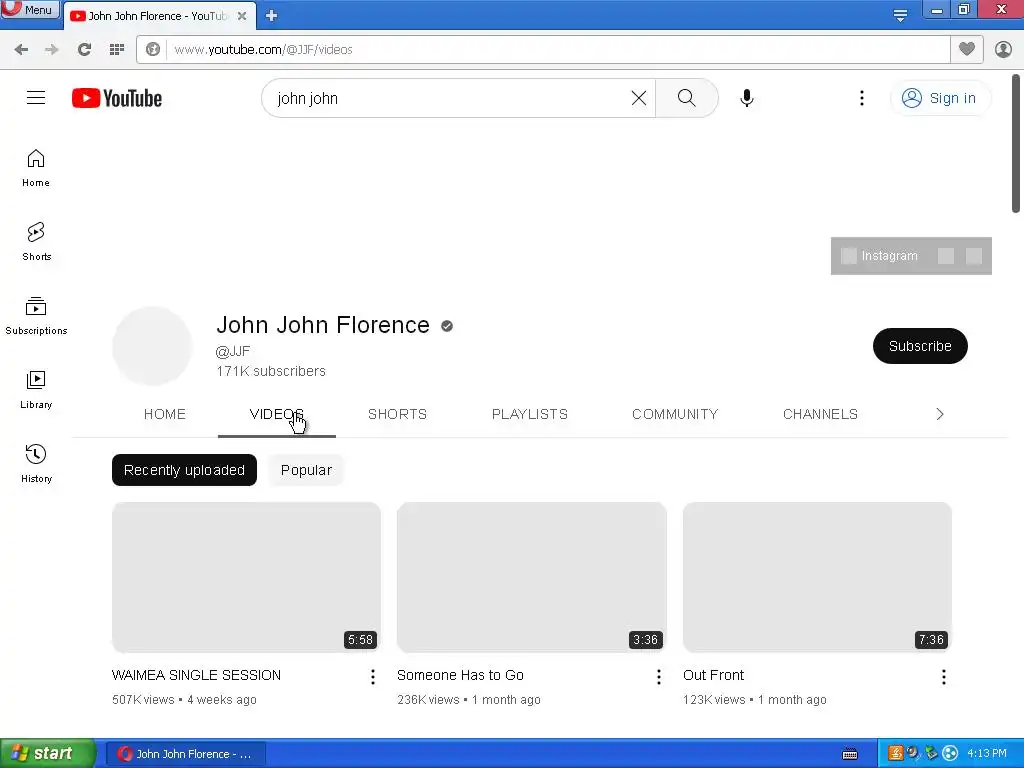Open Out Front video title
This screenshot has height=768, width=1024.
point(713,675)
